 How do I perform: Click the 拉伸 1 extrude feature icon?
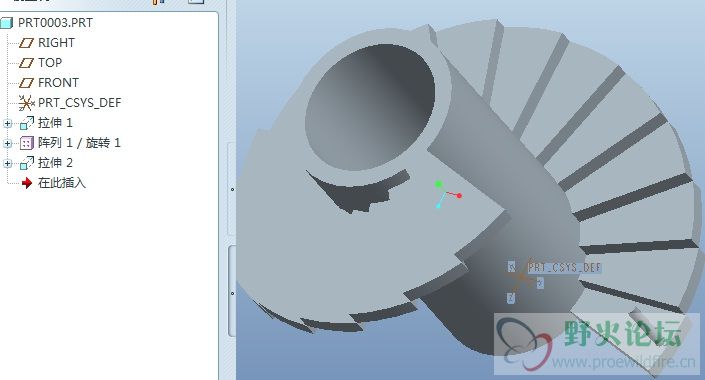pos(27,123)
